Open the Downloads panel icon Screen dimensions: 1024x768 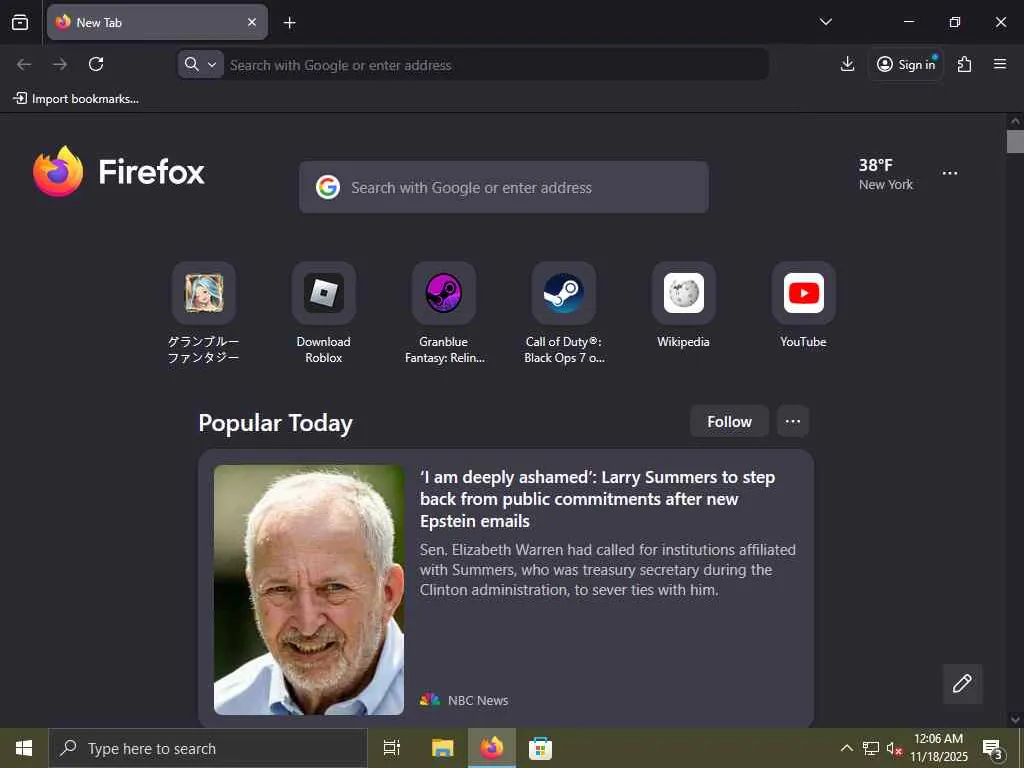click(847, 64)
